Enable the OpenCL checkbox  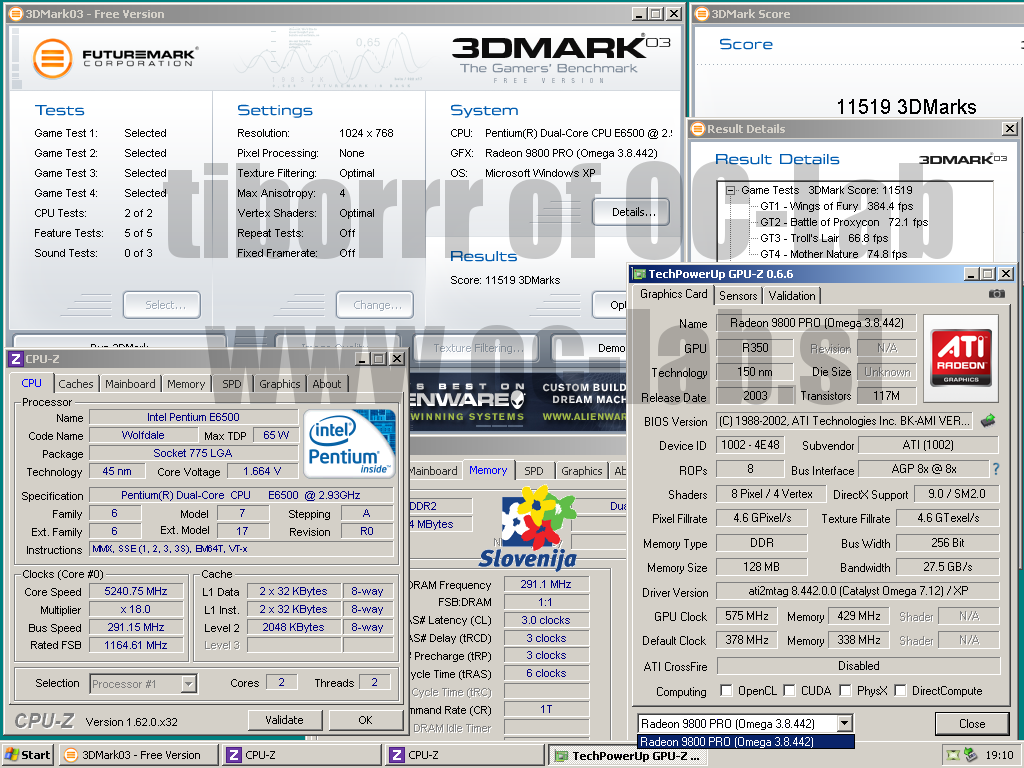tap(726, 690)
